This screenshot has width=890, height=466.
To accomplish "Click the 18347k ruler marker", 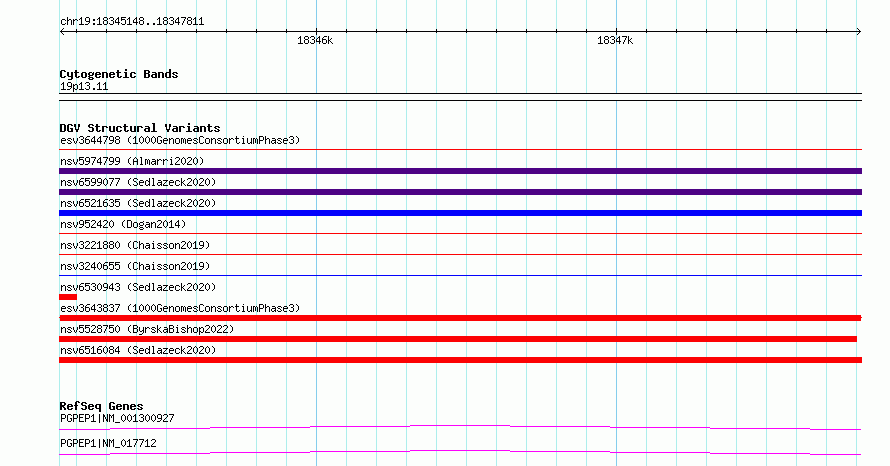I will (x=615, y=40).
